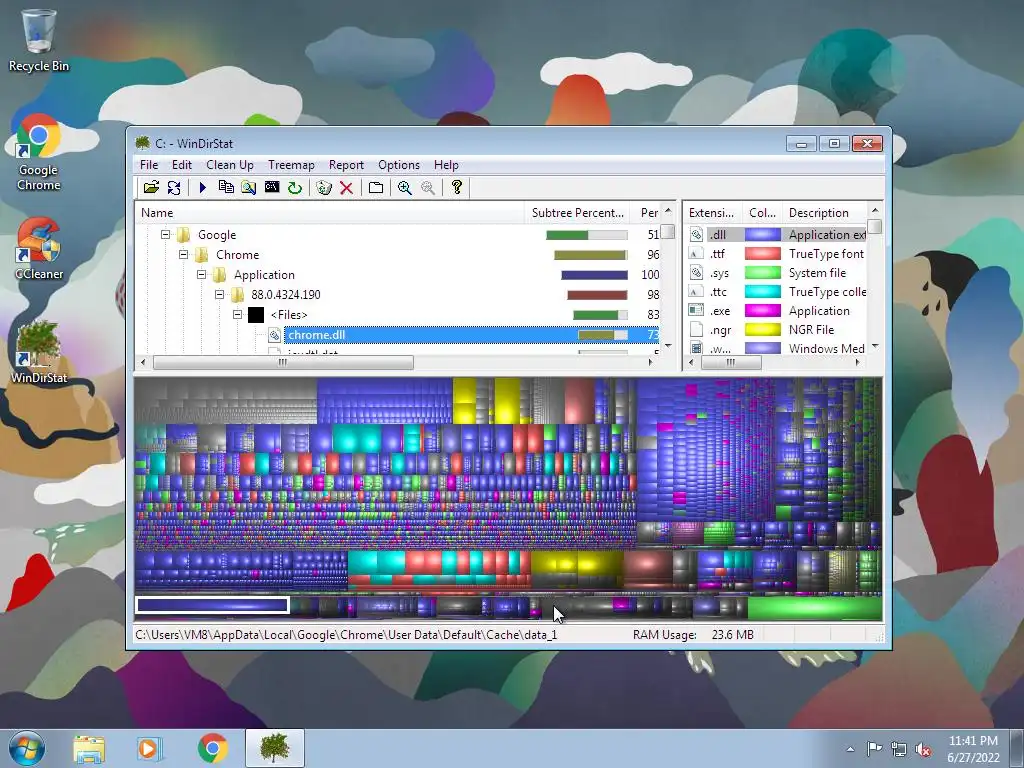Click the Explorer Here magnifier-folder icon
The height and width of the screenshot is (768, 1024).
248,188
